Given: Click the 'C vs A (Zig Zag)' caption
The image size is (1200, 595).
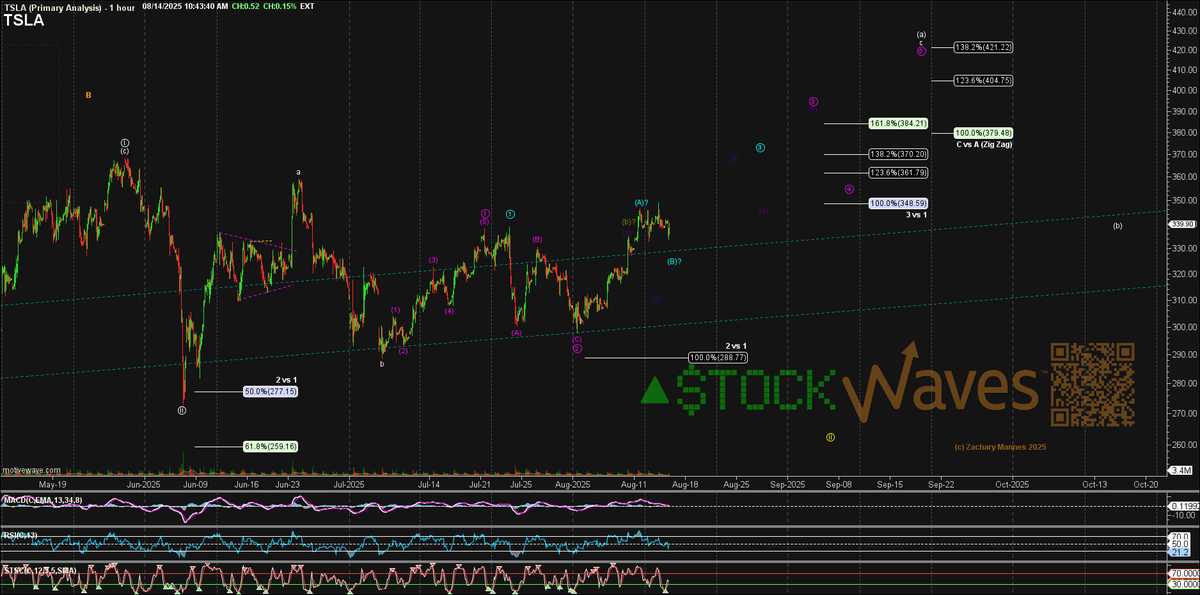Looking at the screenshot, I should 985,145.
